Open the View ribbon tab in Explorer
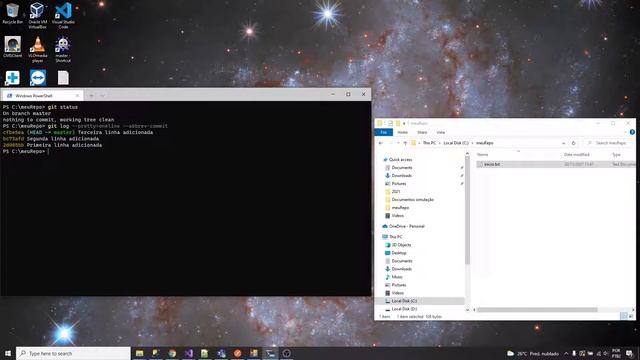Image resolution: width=640 pixels, height=360 pixels. [441, 132]
